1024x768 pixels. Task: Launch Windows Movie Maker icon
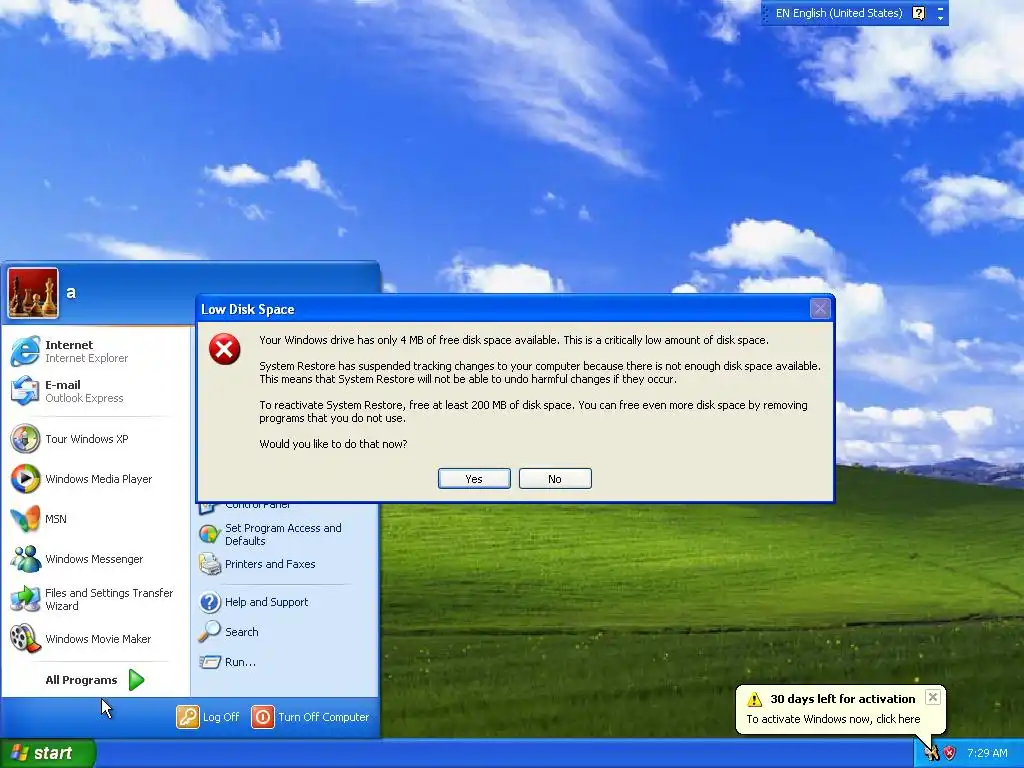(25, 639)
